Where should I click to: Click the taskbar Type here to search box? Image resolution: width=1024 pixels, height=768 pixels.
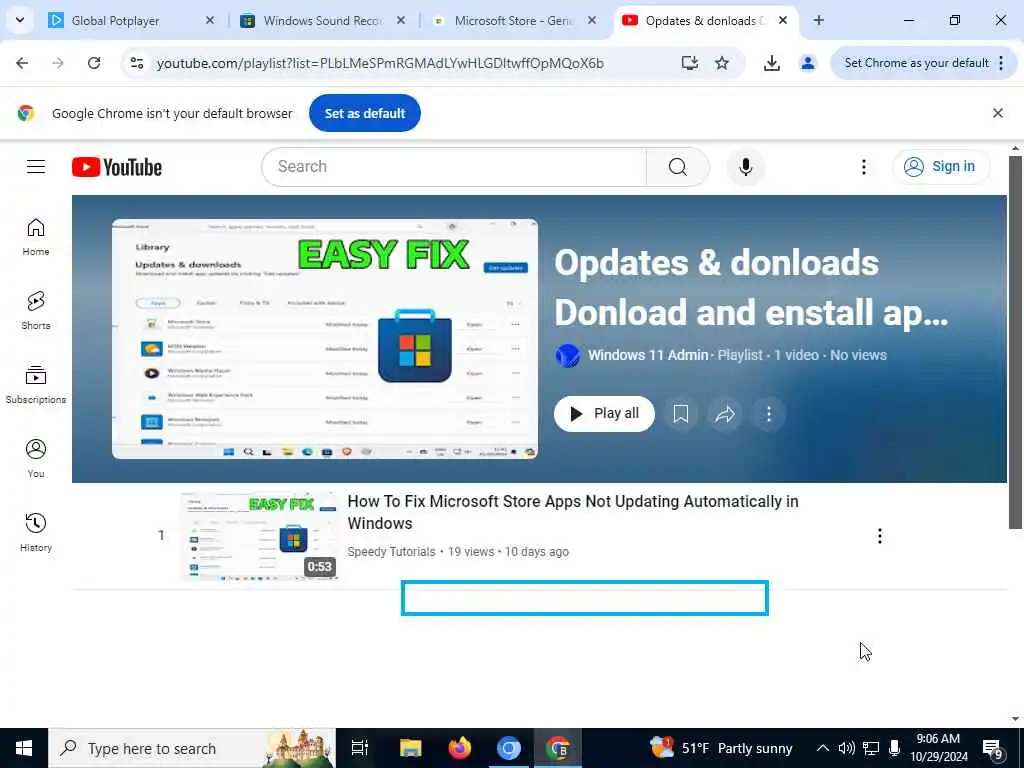pos(192,748)
